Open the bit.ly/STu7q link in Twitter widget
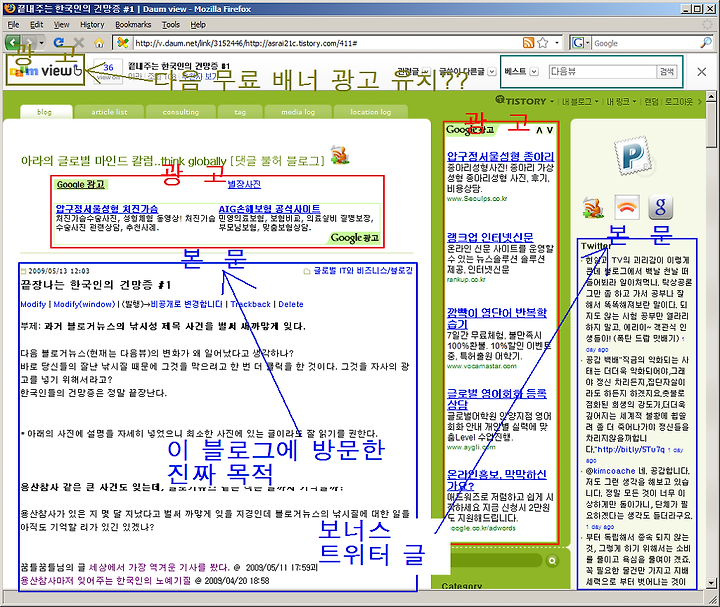Image resolution: width=720 pixels, height=607 pixels. (x=630, y=449)
